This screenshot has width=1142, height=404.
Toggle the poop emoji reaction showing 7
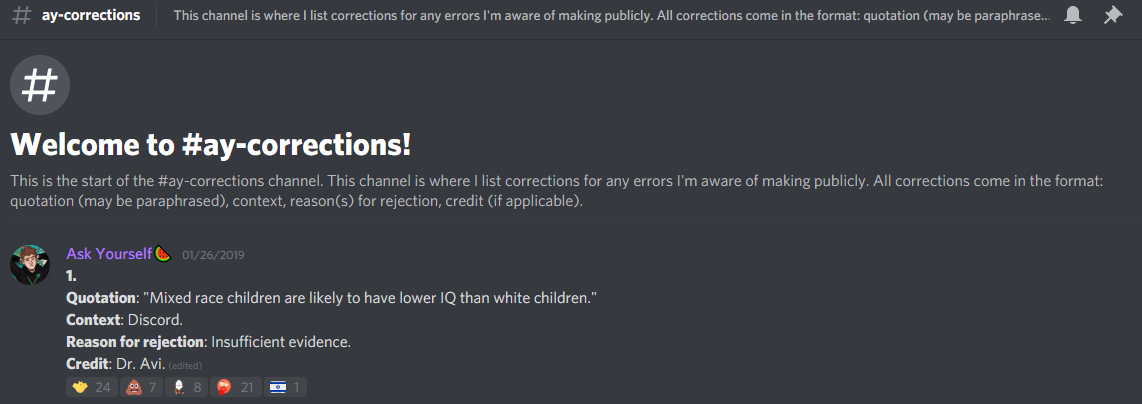141,387
